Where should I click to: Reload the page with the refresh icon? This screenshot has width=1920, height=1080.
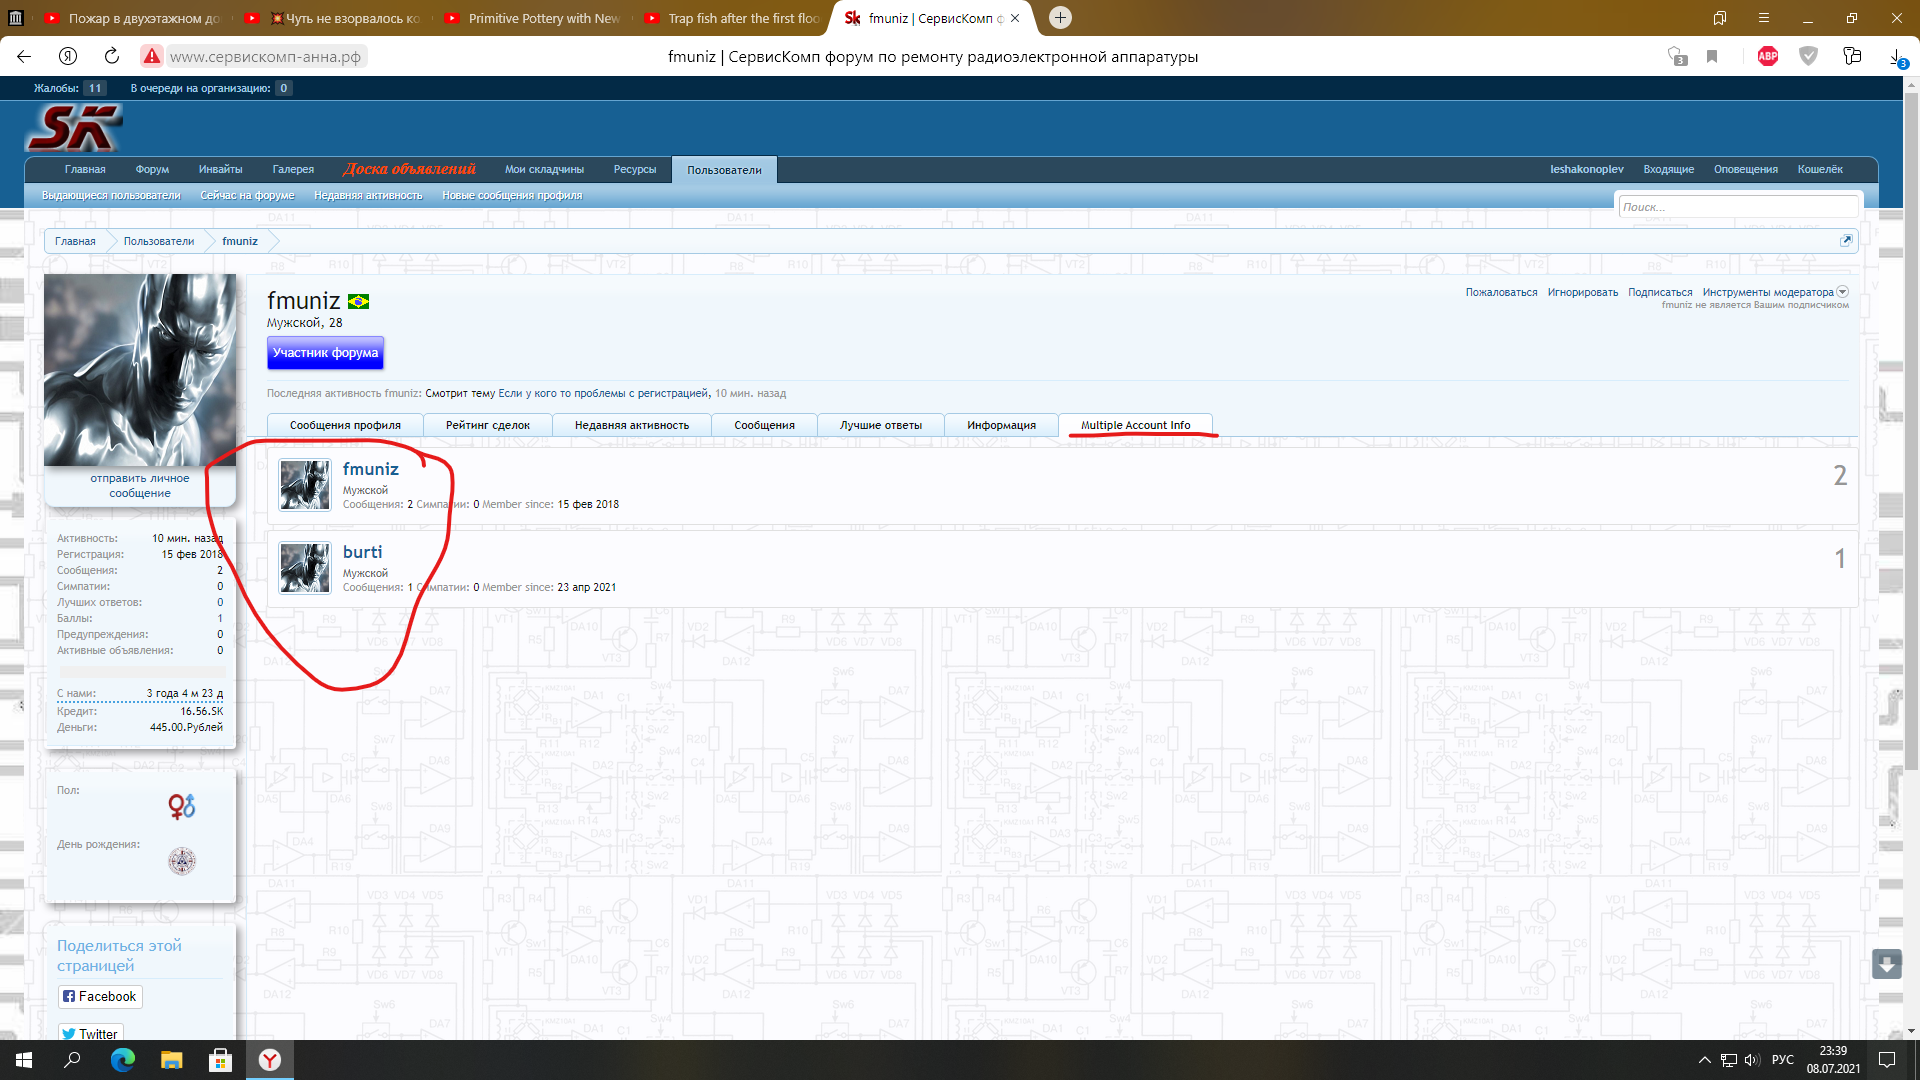pyautogui.click(x=112, y=56)
